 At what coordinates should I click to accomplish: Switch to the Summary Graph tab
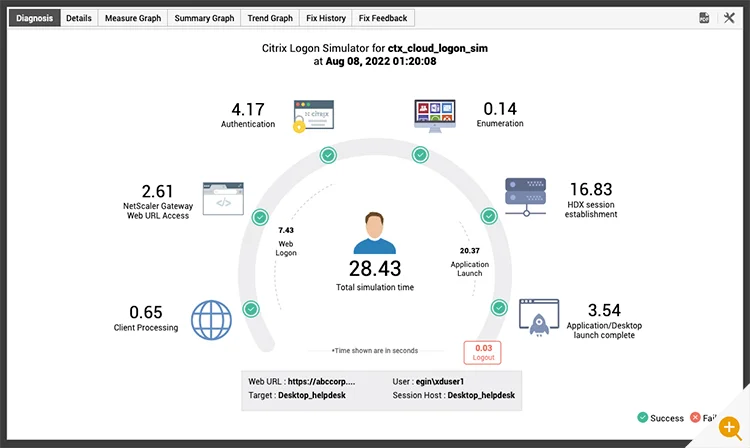pyautogui.click(x=204, y=18)
